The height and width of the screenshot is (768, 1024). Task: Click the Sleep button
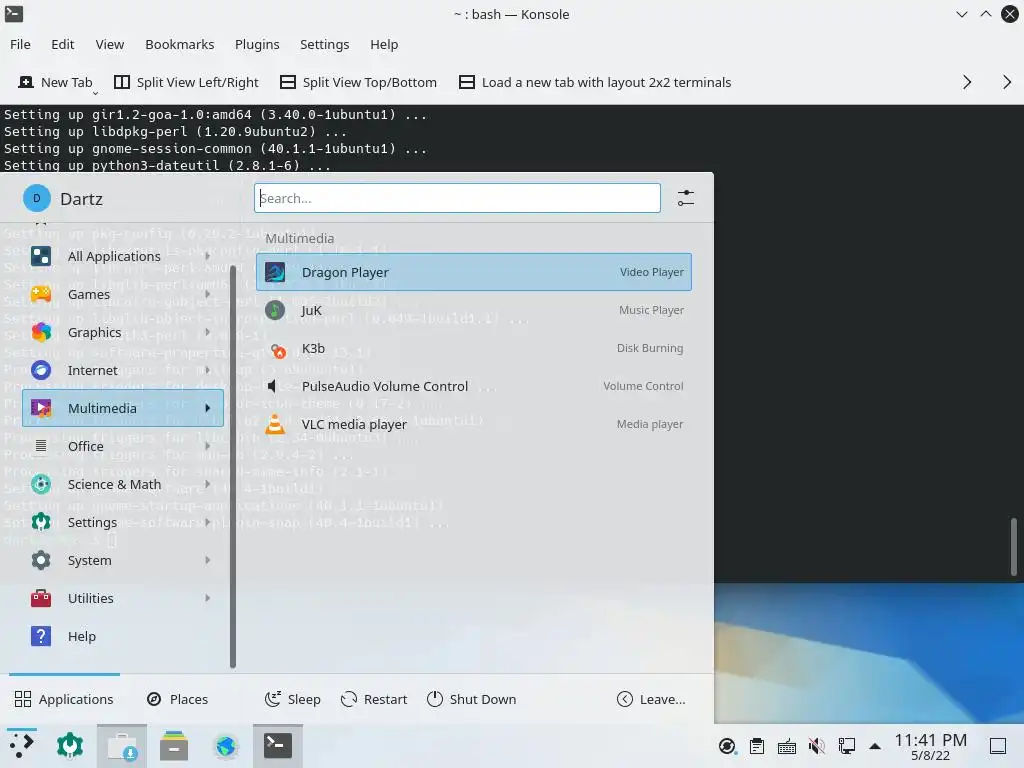click(293, 699)
